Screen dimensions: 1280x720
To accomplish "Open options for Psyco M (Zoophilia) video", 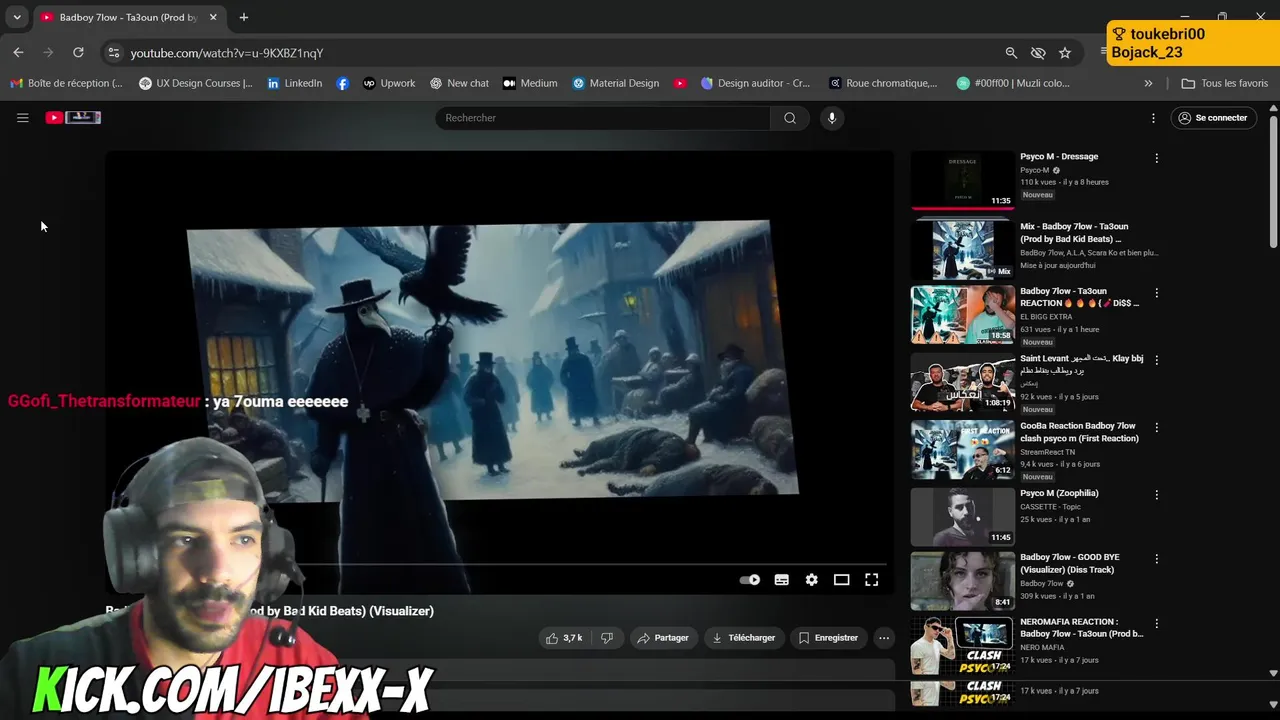I will 1157,495.
